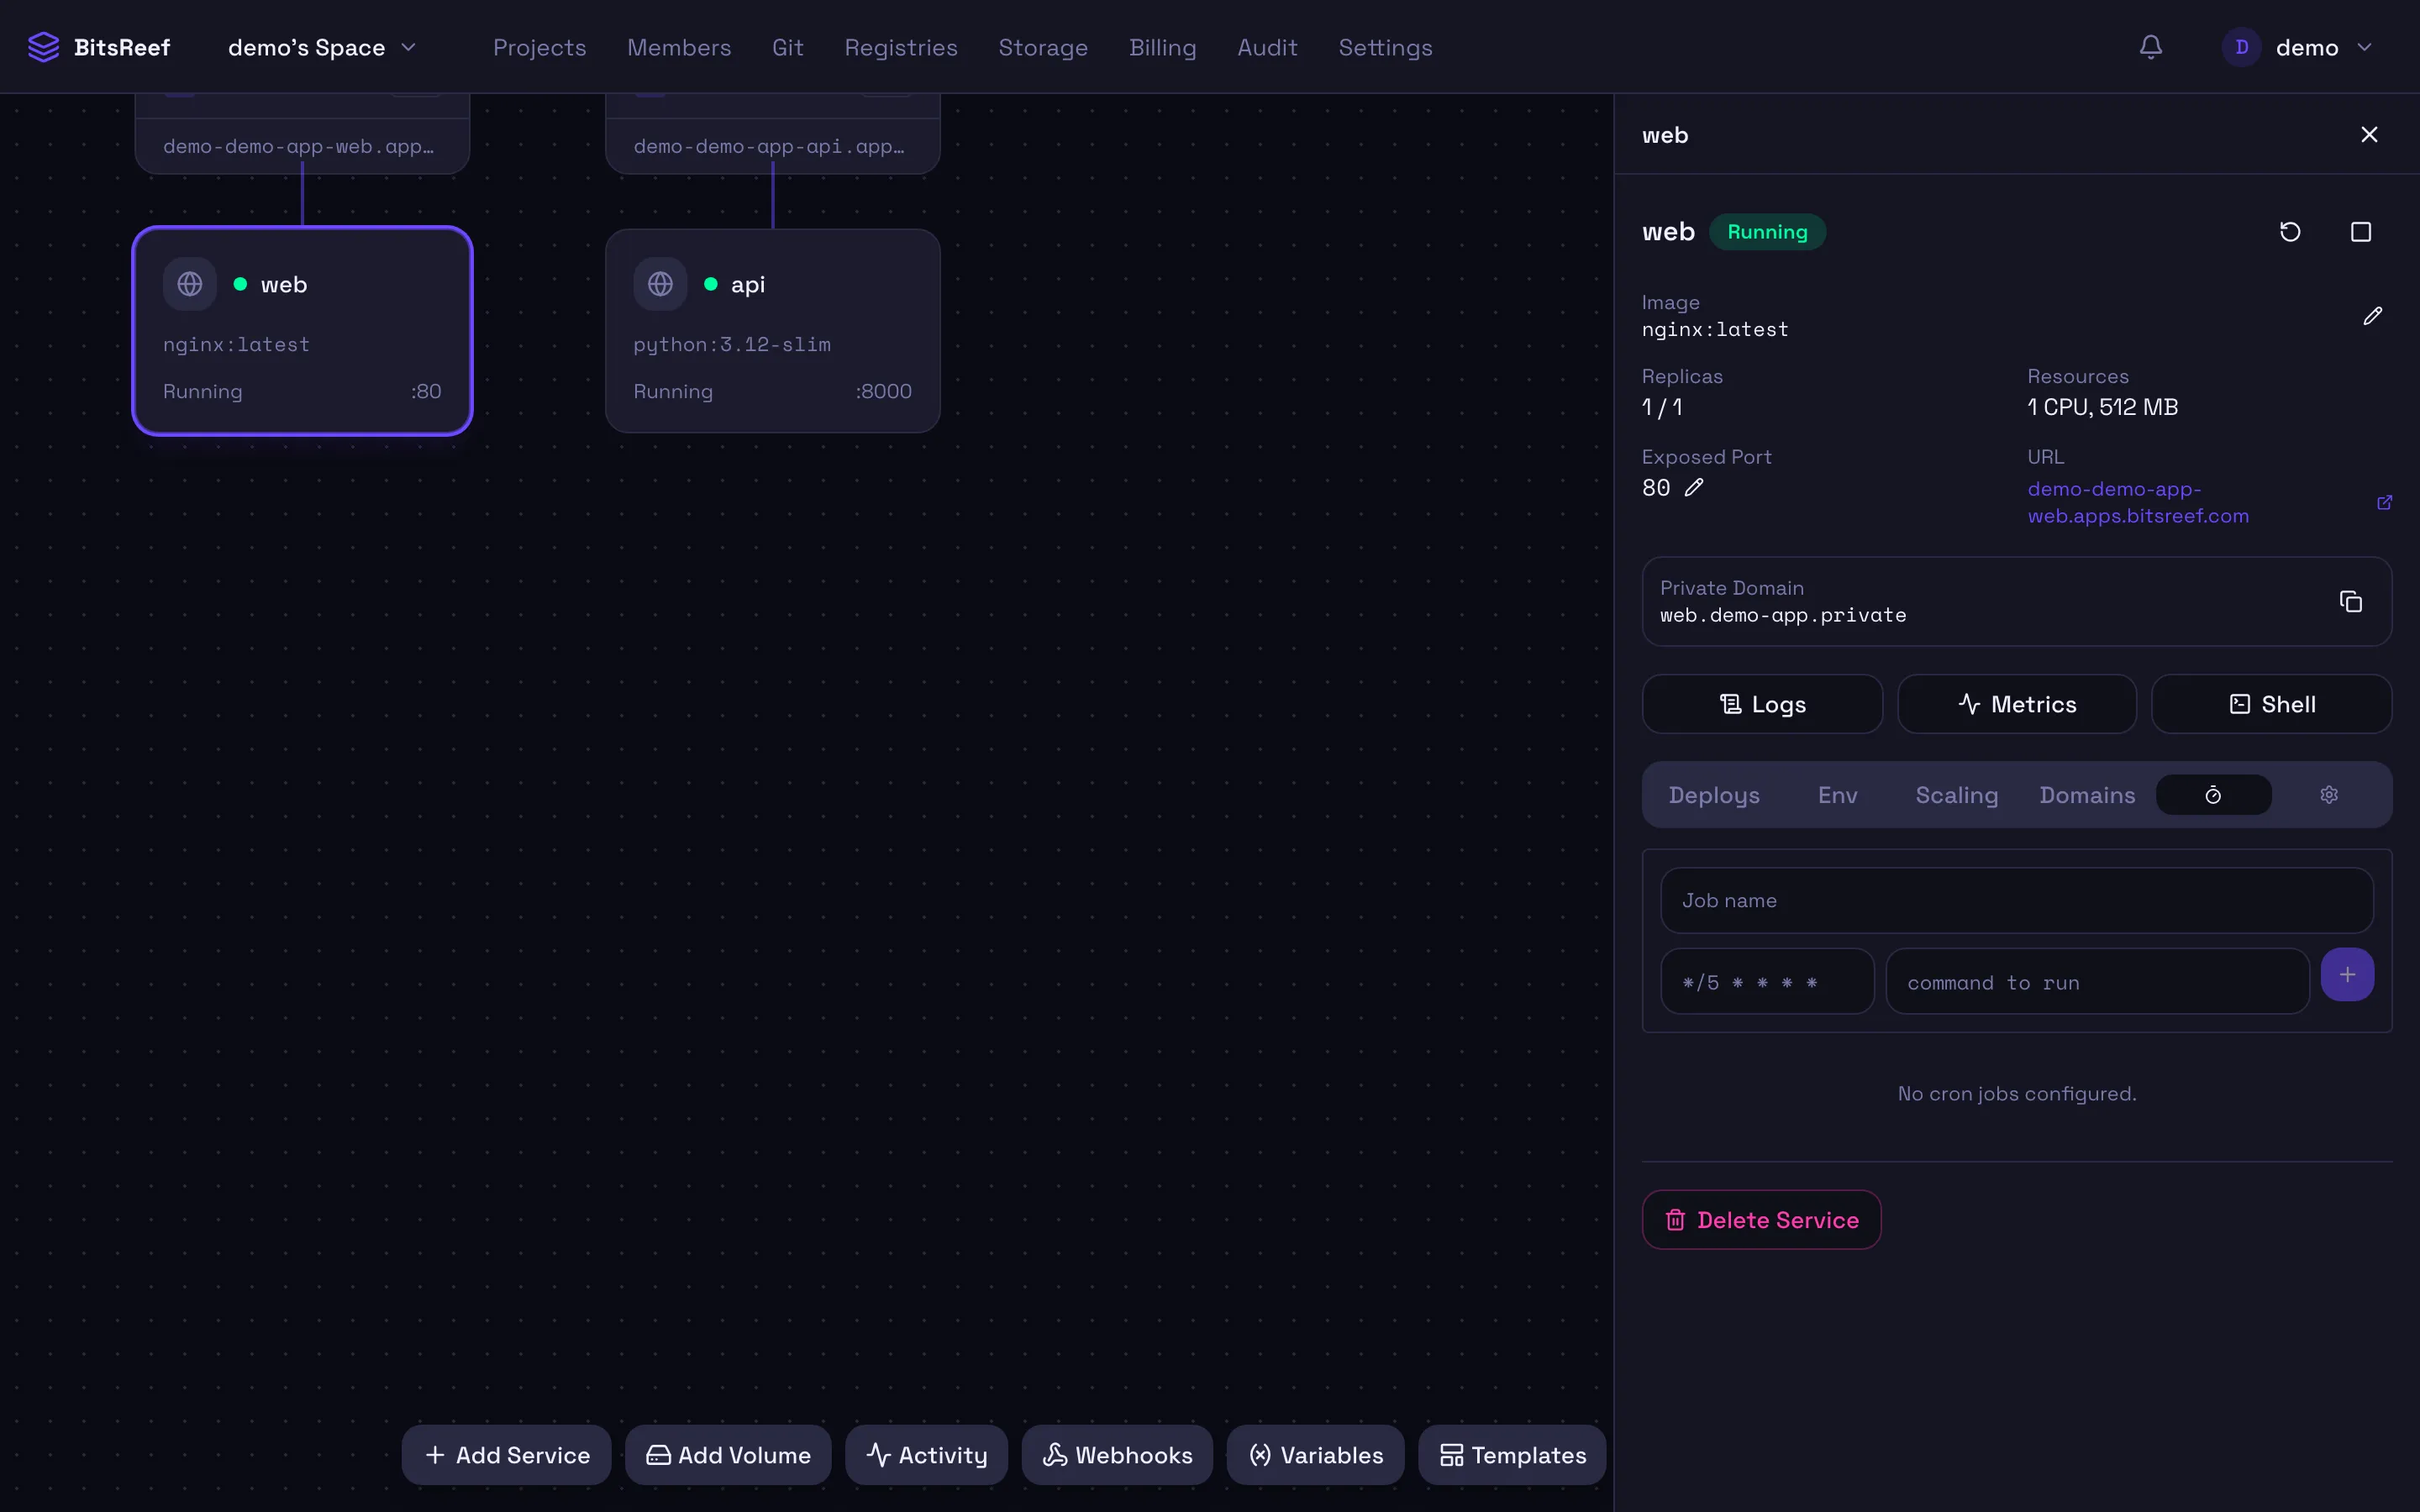Image resolution: width=2420 pixels, height=1512 pixels.
Task: Click the green status dot on the api card
Action: click(710, 284)
